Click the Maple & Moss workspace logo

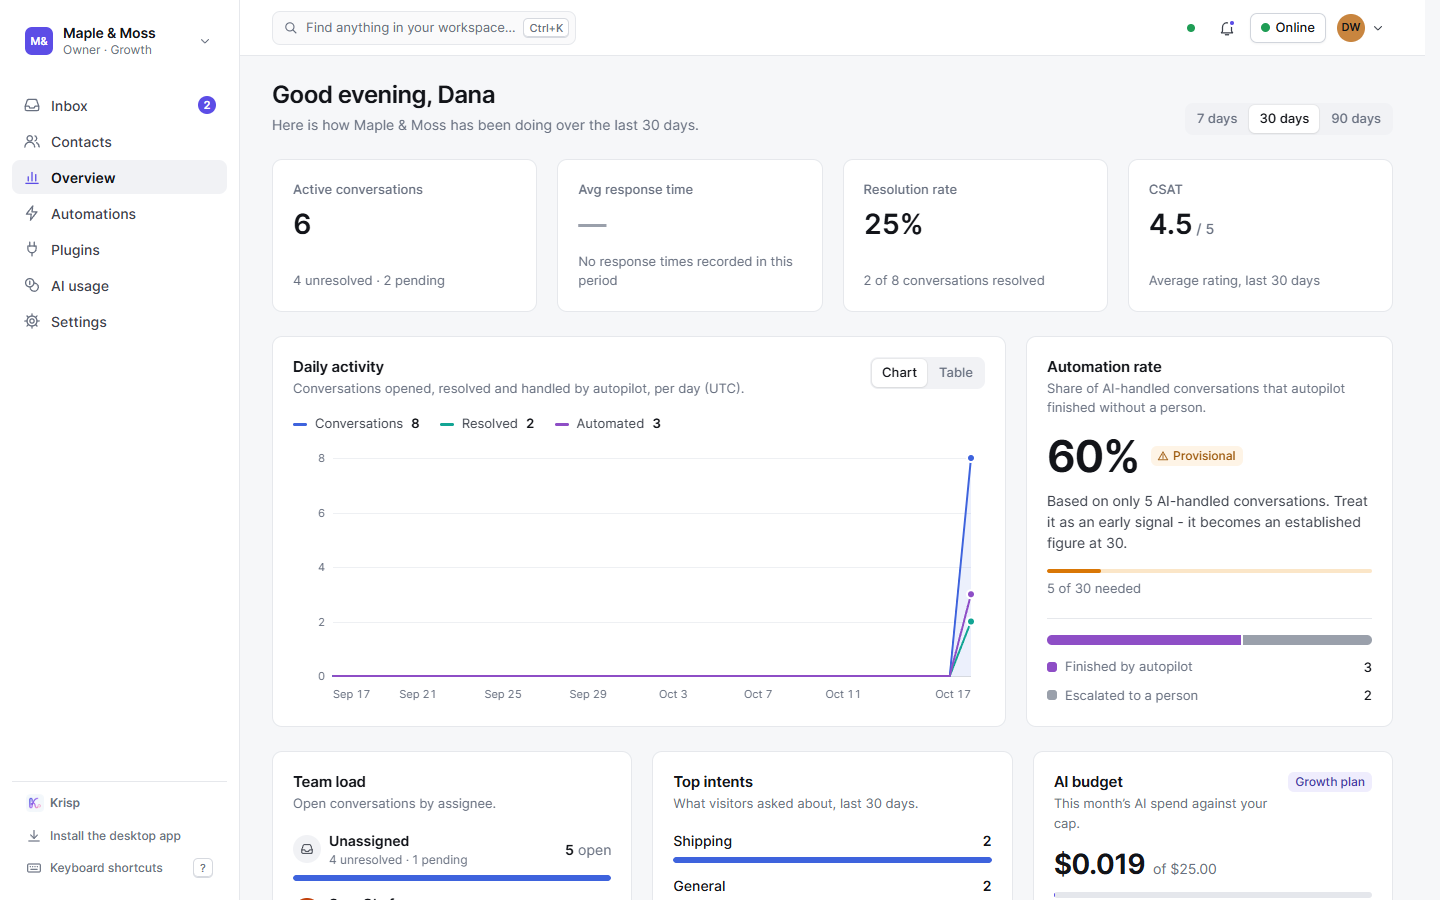coord(39,41)
